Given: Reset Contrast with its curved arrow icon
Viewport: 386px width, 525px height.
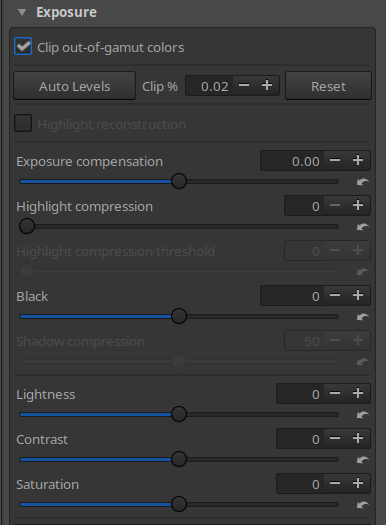Looking at the screenshot, I should (x=363, y=460).
